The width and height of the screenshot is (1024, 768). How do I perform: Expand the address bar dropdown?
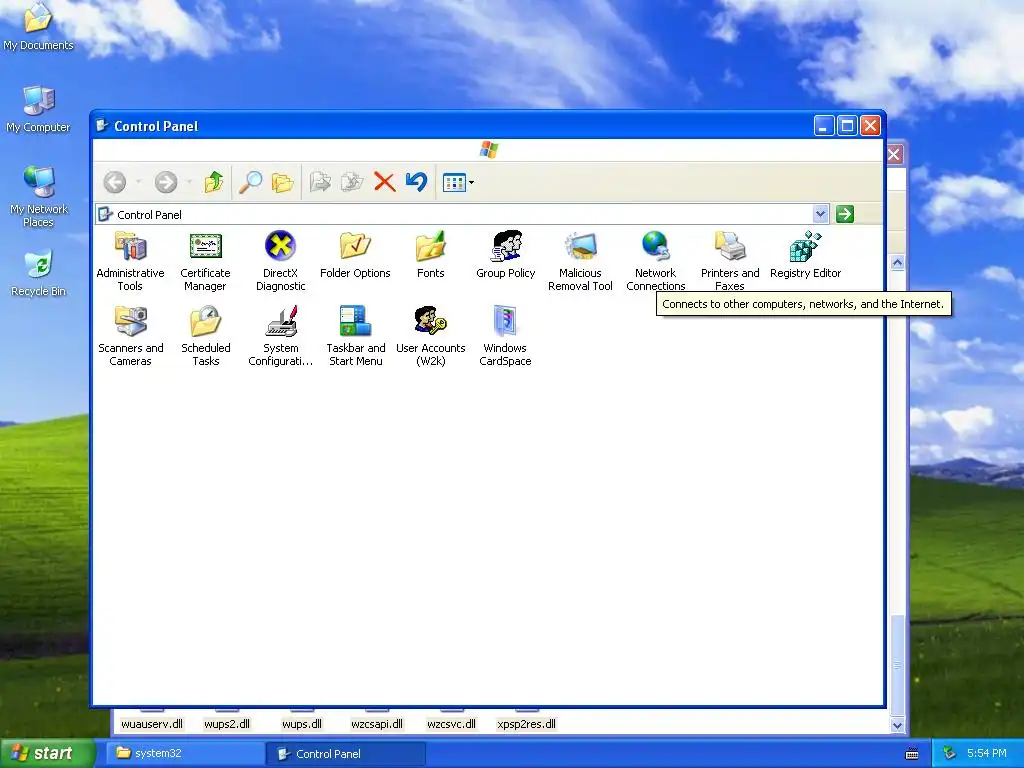pos(821,214)
